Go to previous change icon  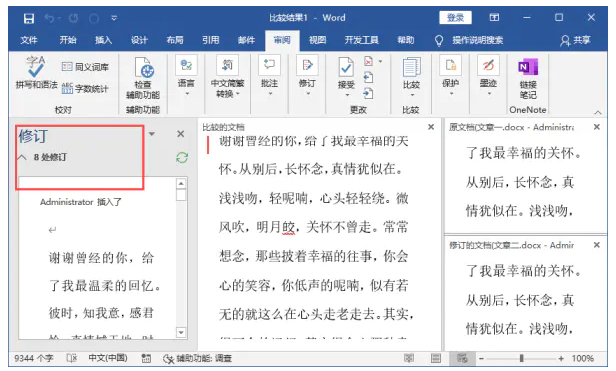(368, 78)
